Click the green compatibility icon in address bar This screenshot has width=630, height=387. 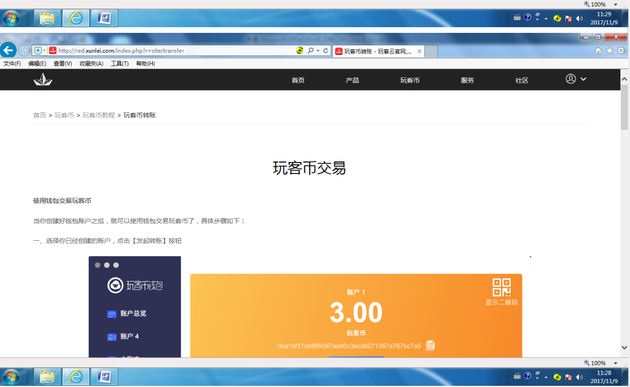pyautogui.click(x=299, y=51)
